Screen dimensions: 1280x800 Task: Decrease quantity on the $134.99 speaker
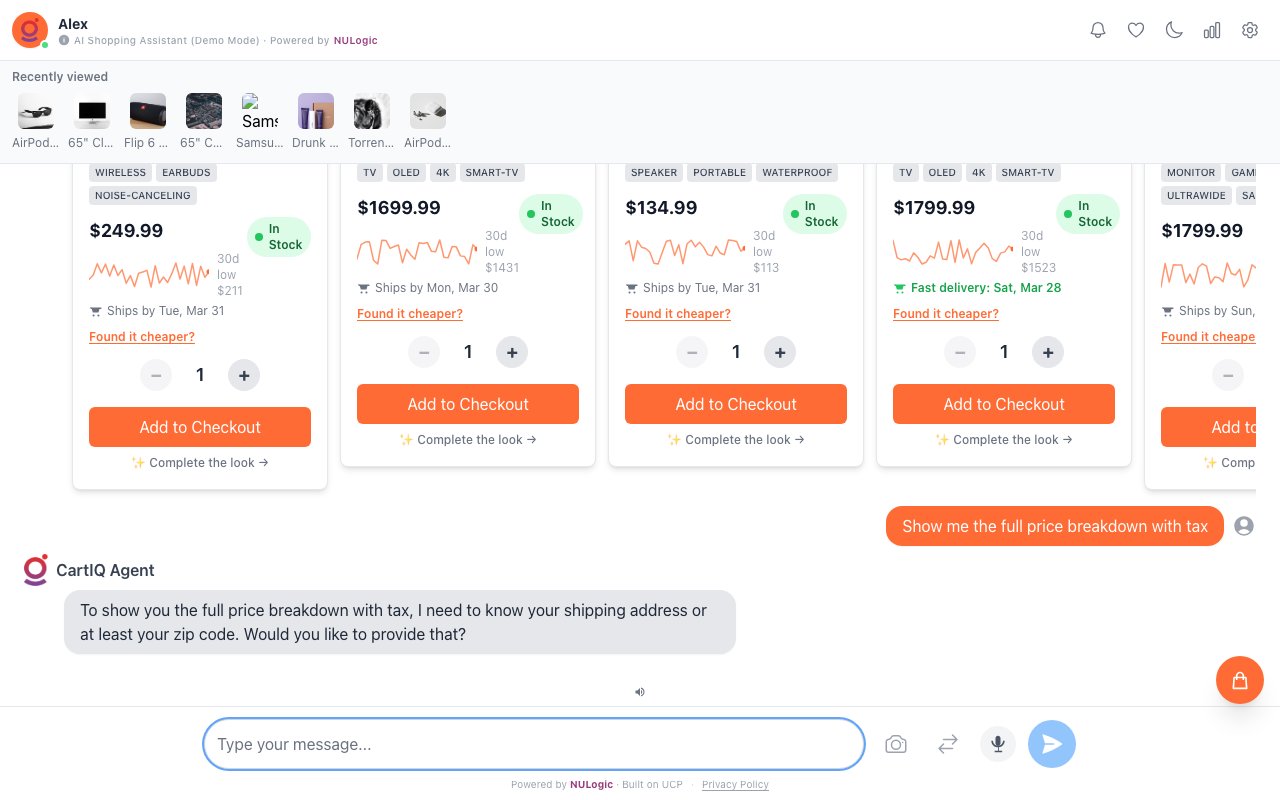pyautogui.click(x=692, y=352)
